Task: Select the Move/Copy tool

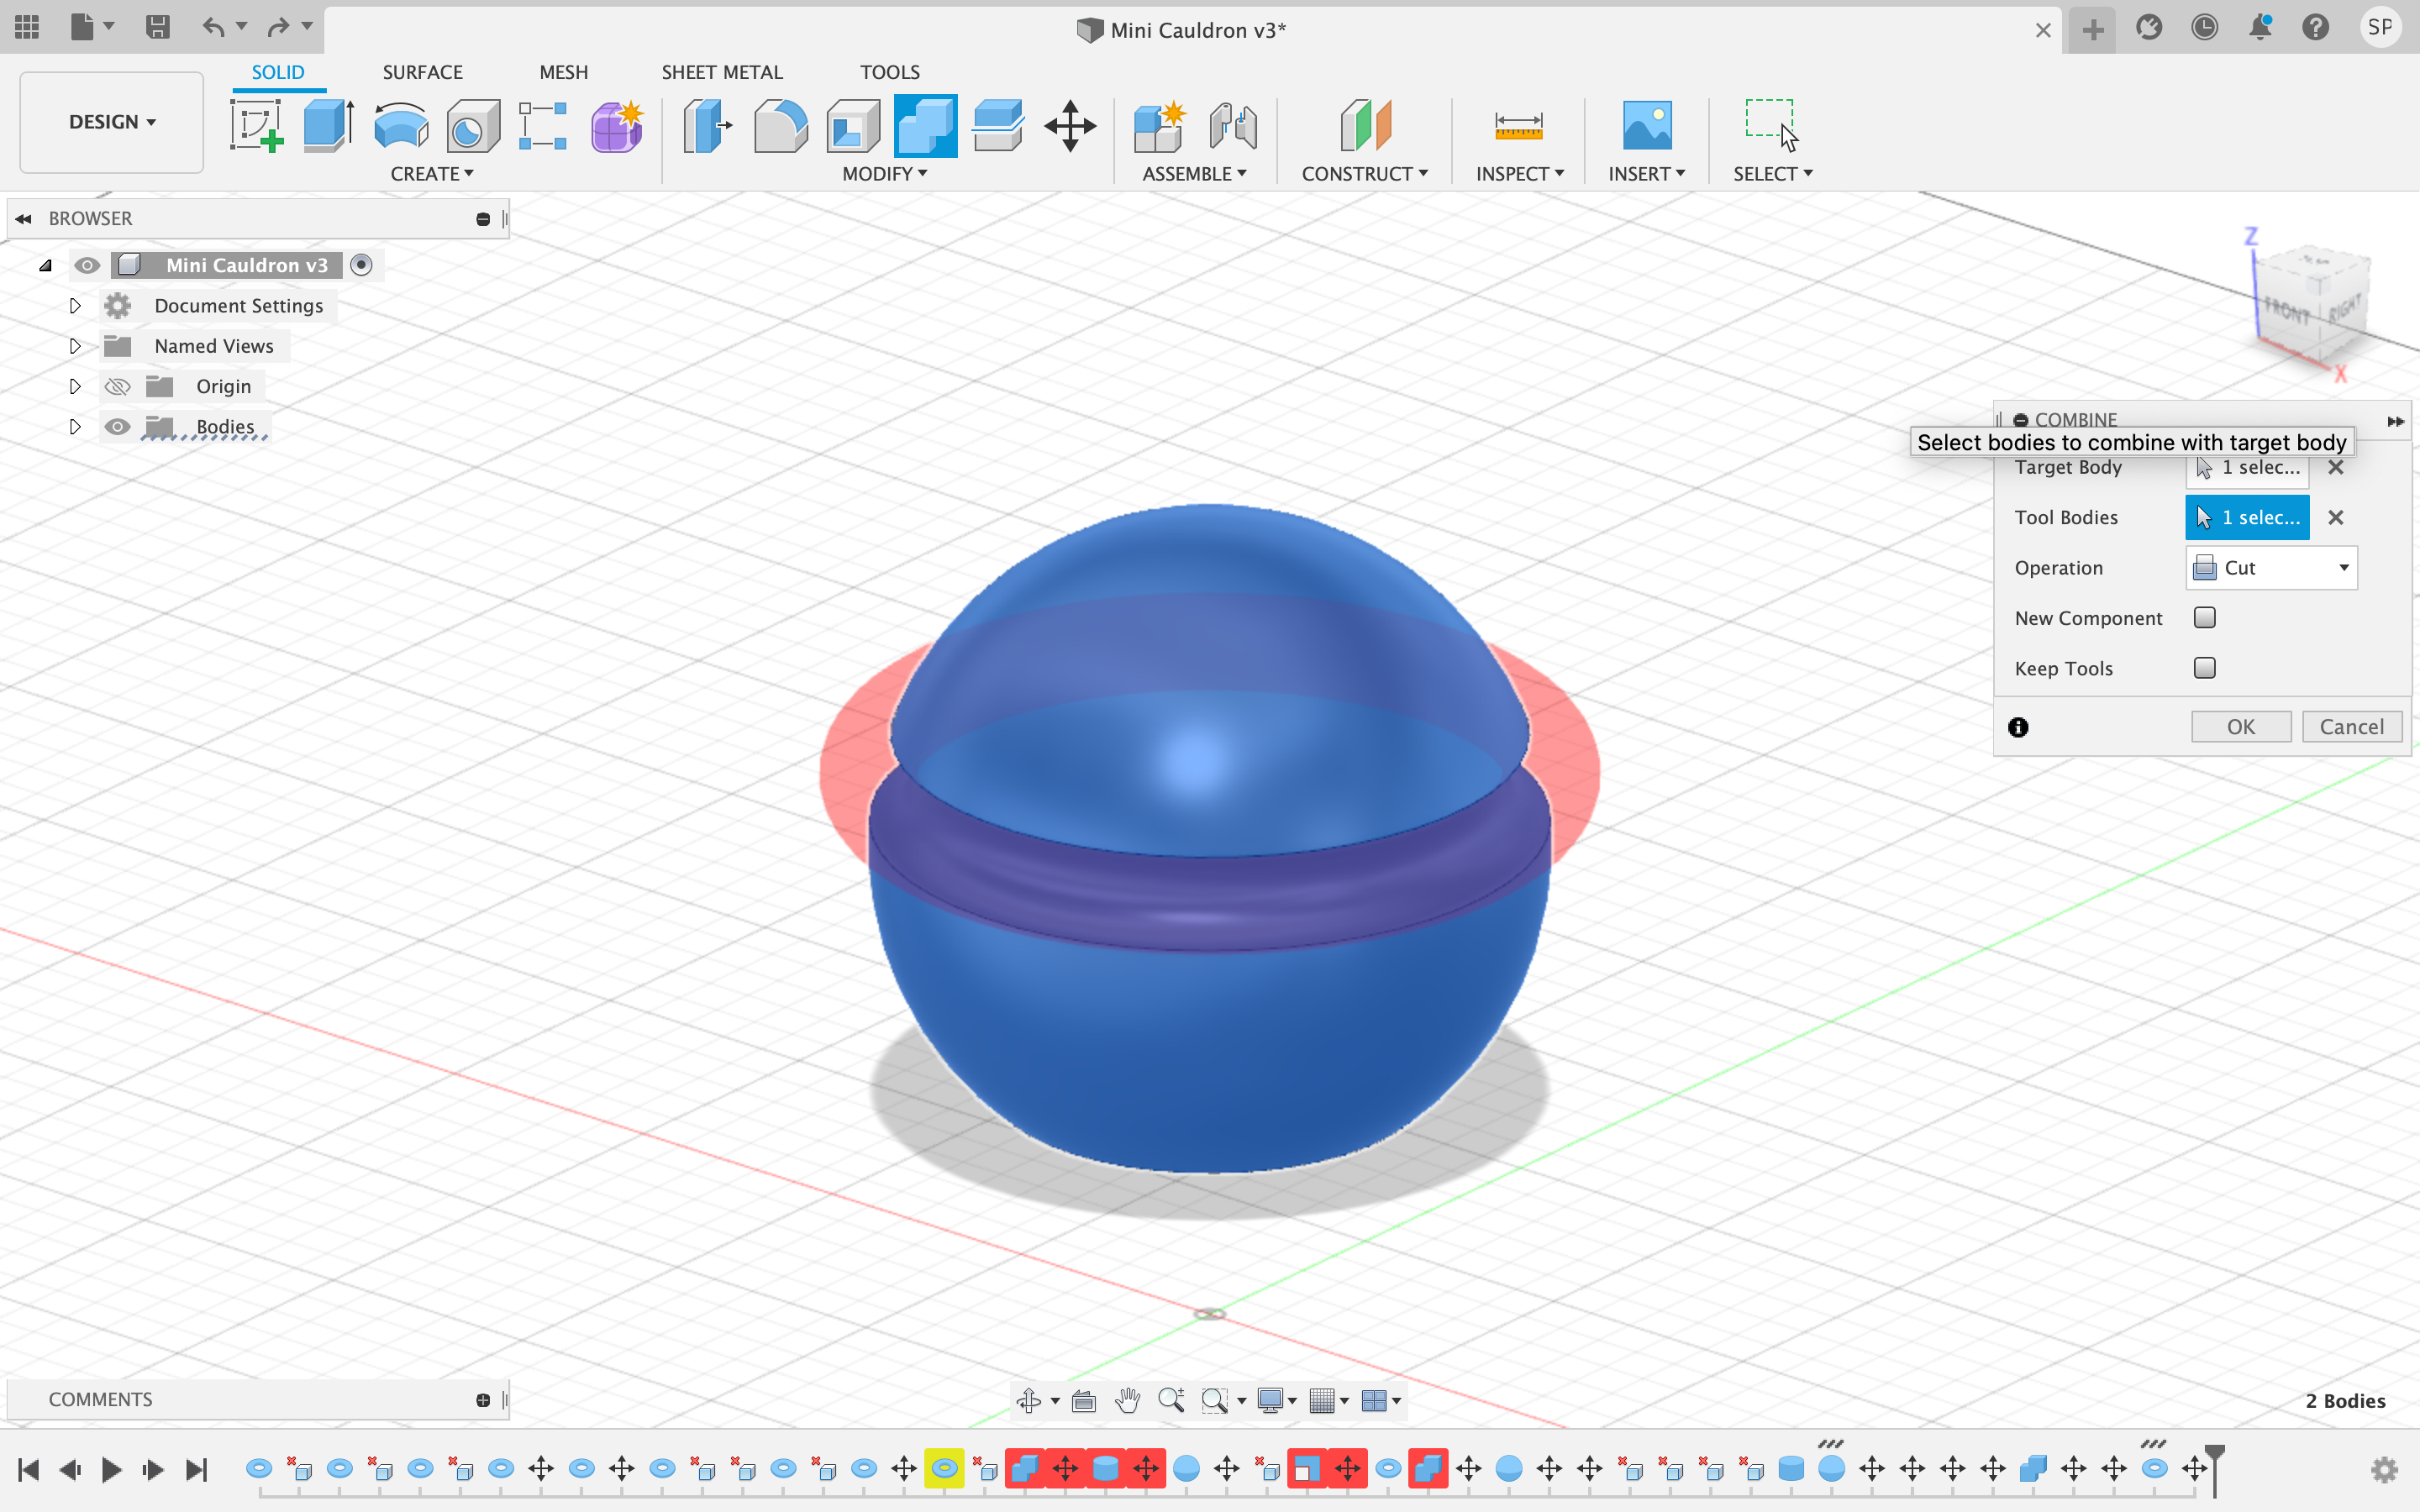Action: [1070, 126]
